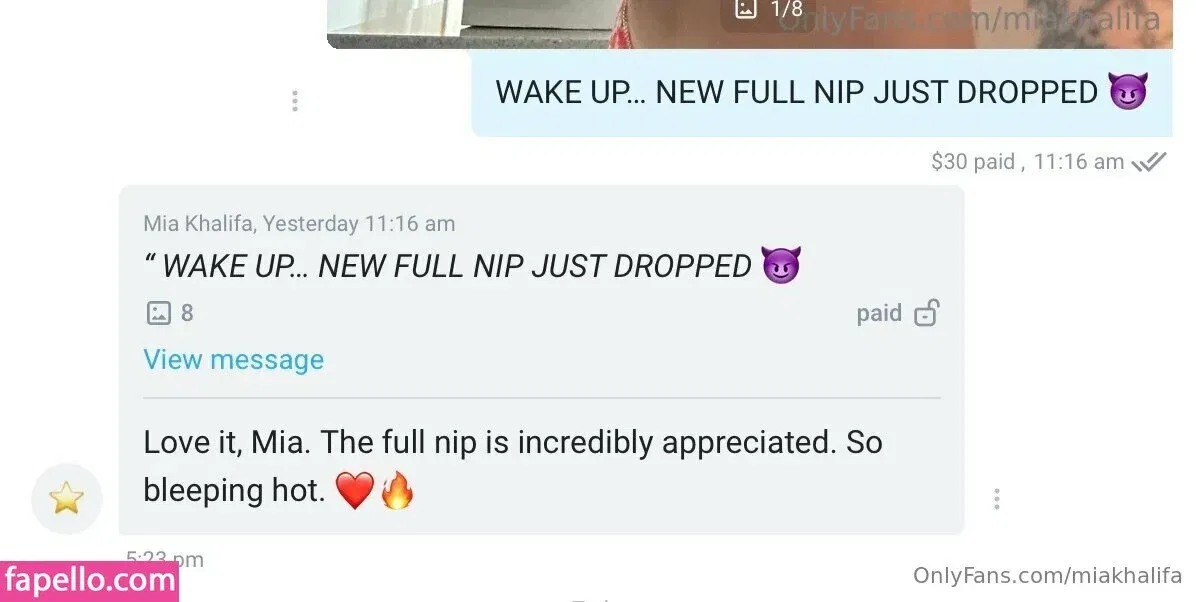Viewport: 1196px width, 602px height.
Task: Click the paid label in the quoted message
Action: coord(879,313)
